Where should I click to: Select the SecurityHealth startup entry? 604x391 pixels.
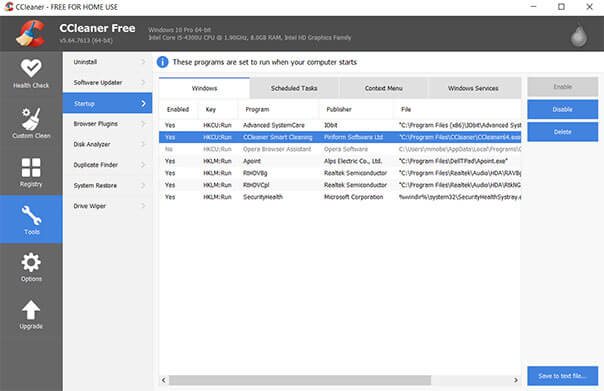coord(340,197)
